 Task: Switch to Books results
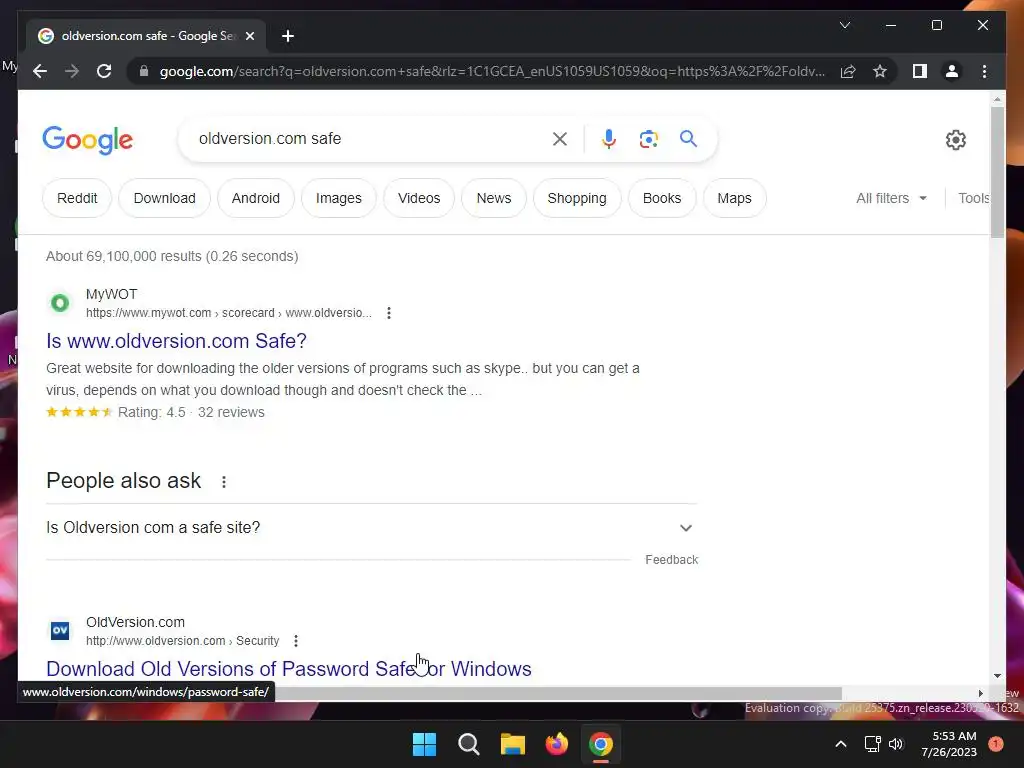[x=662, y=198]
